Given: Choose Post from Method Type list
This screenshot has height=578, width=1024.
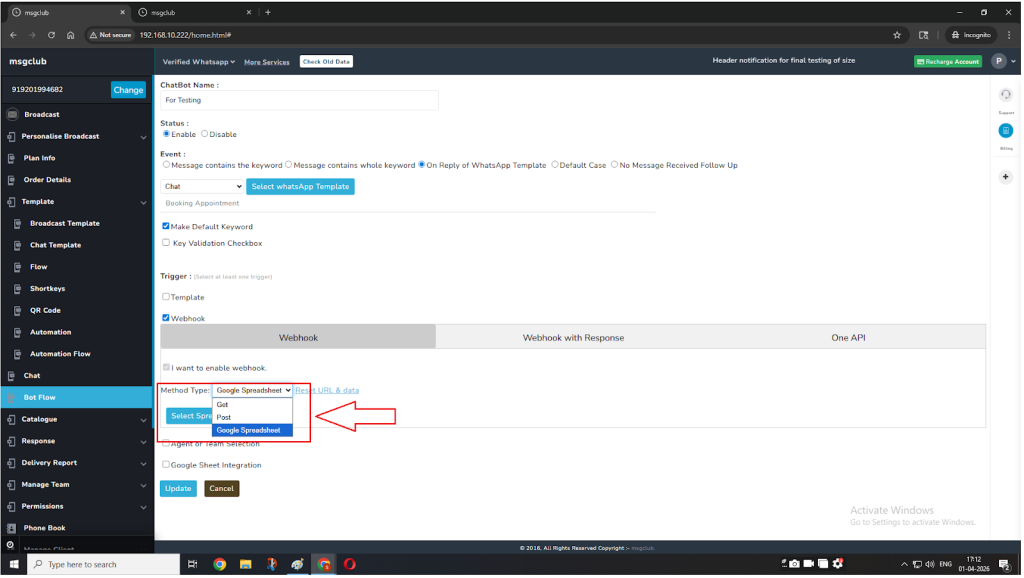Looking at the screenshot, I should (224, 418).
